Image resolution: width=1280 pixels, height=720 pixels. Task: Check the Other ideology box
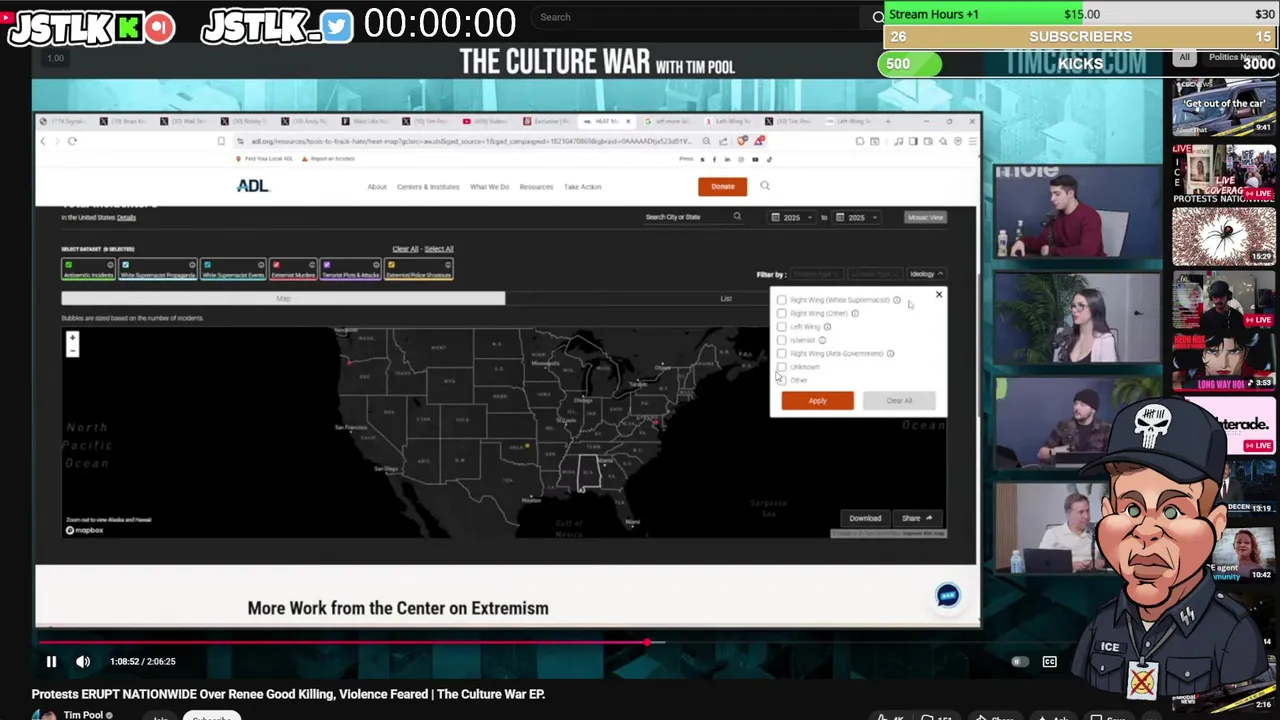[782, 380]
